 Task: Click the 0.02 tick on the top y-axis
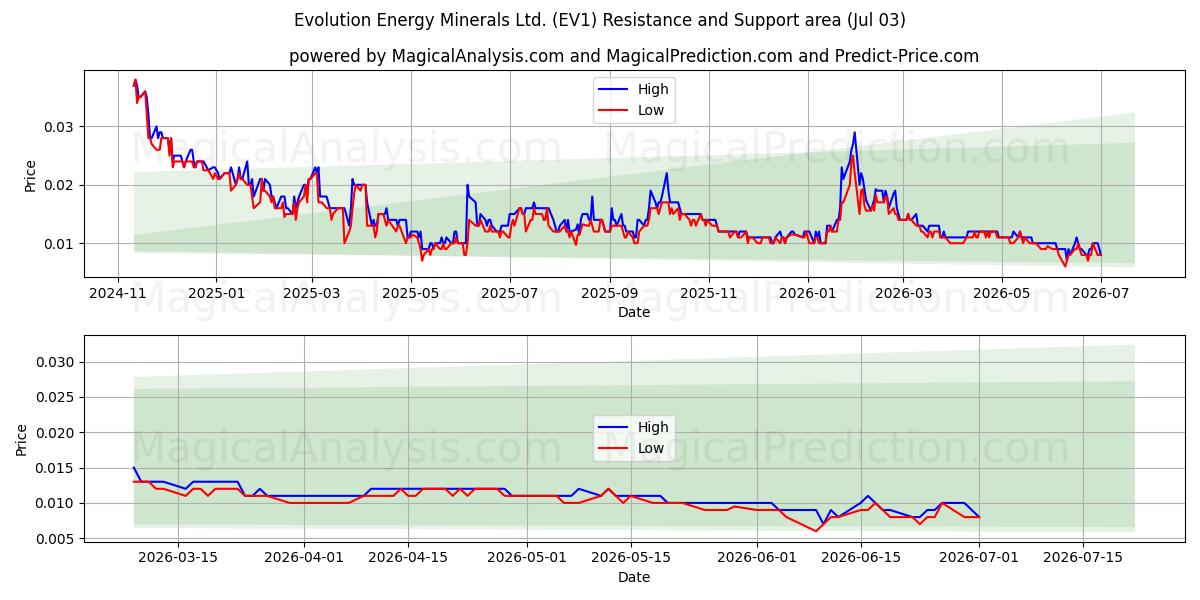click(60, 185)
